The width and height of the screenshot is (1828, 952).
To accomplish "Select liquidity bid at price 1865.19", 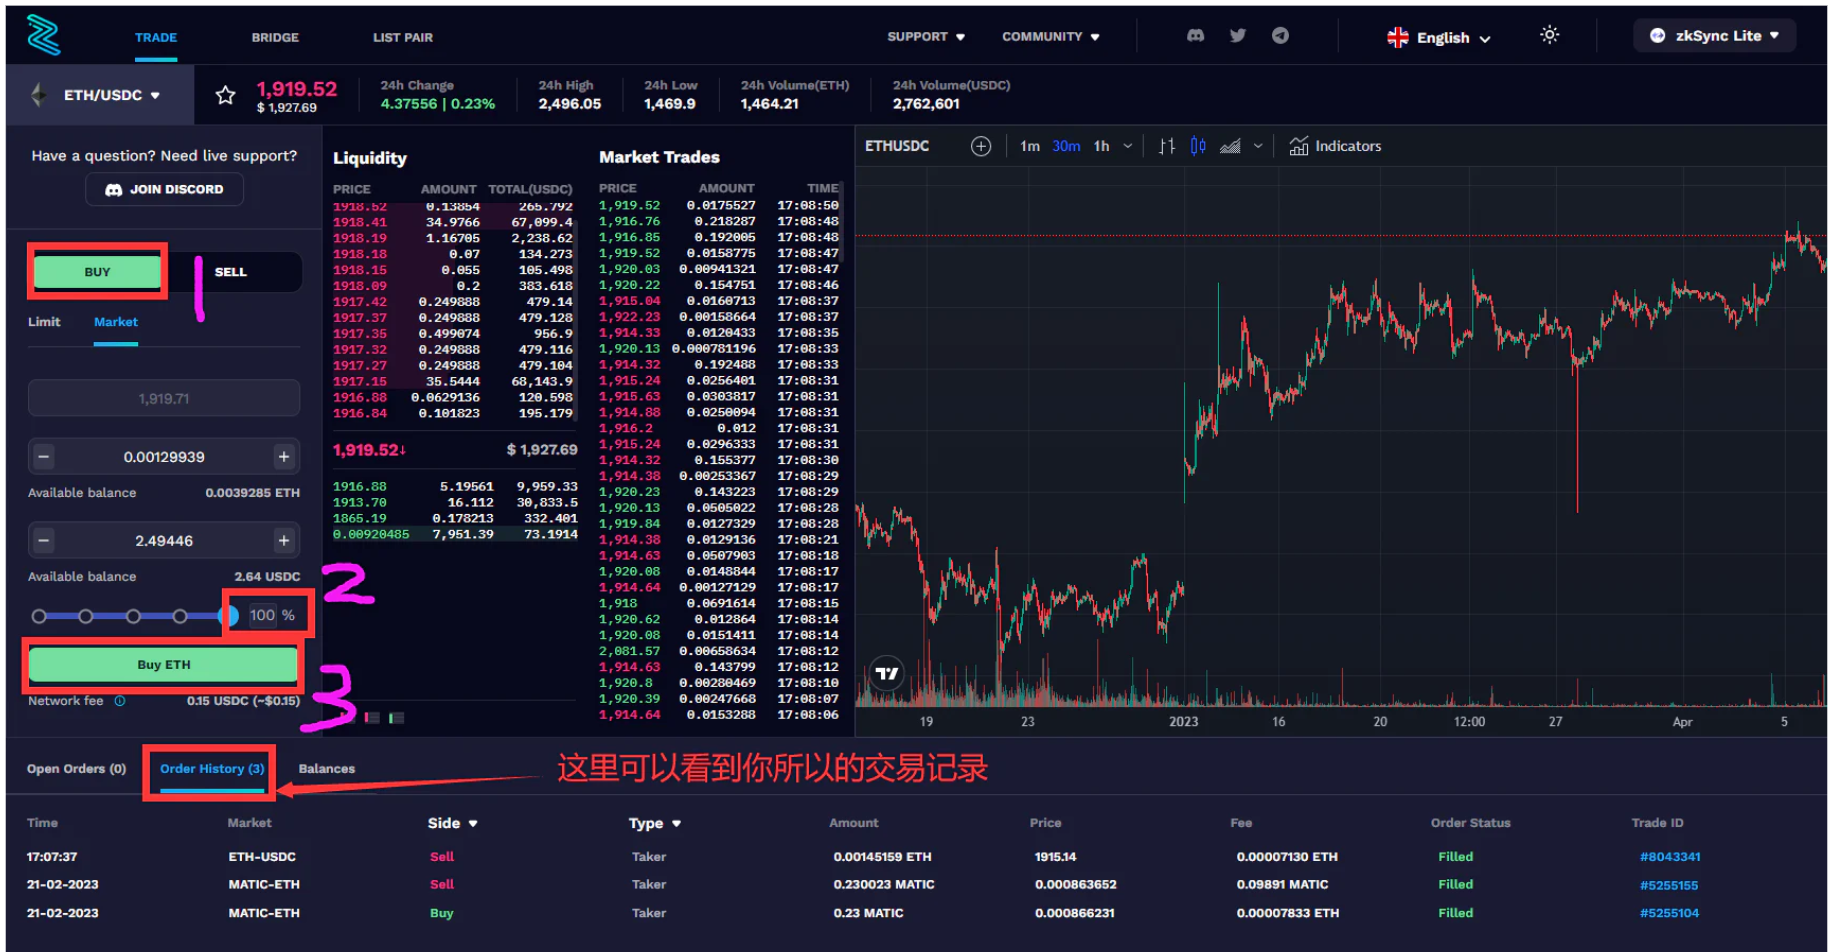I will click(x=455, y=519).
